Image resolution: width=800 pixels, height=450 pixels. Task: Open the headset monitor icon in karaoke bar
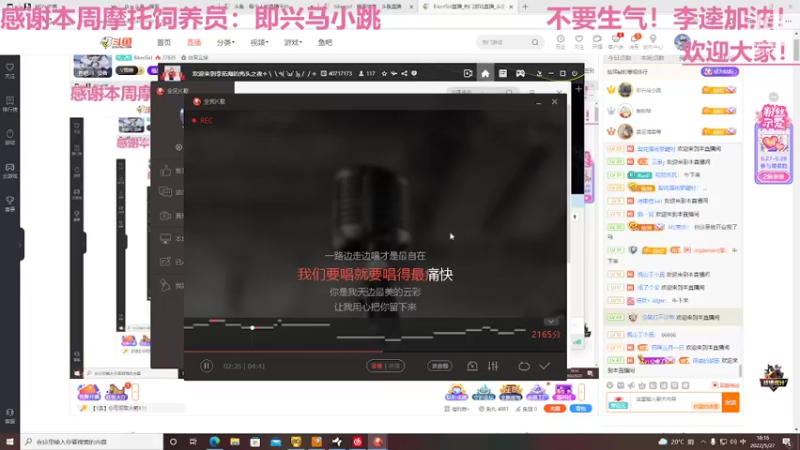click(472, 366)
